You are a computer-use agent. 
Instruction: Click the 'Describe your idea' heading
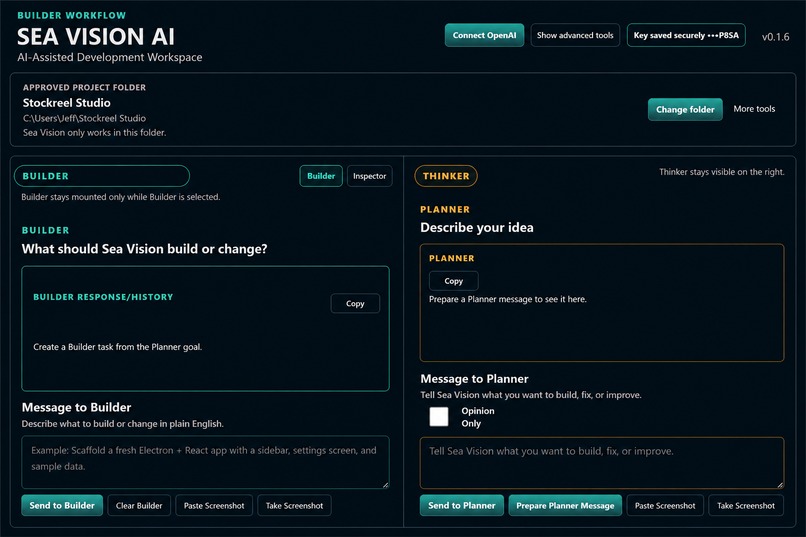[x=477, y=228]
